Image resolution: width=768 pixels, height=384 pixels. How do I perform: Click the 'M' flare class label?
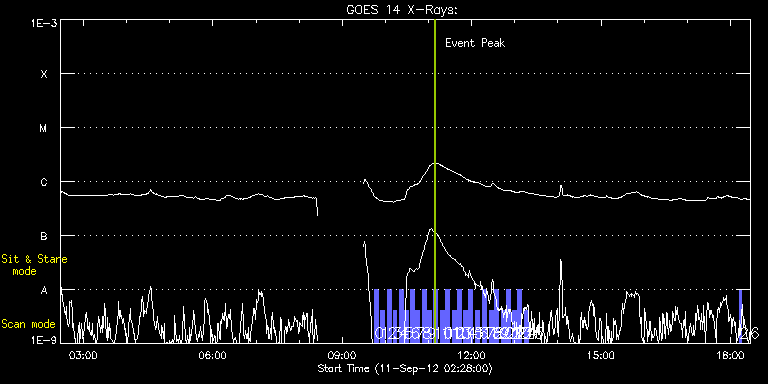44,128
